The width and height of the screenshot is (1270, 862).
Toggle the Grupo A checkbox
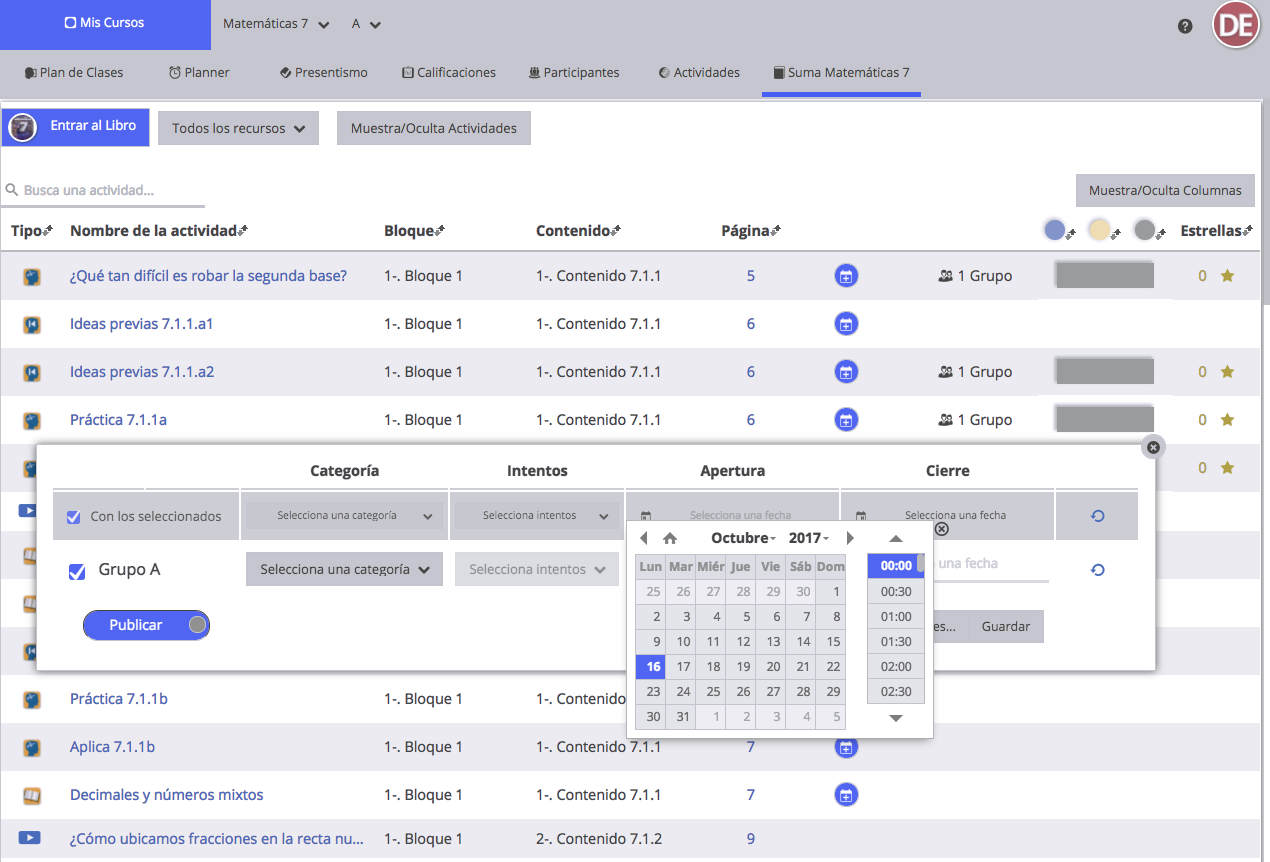[x=77, y=571]
